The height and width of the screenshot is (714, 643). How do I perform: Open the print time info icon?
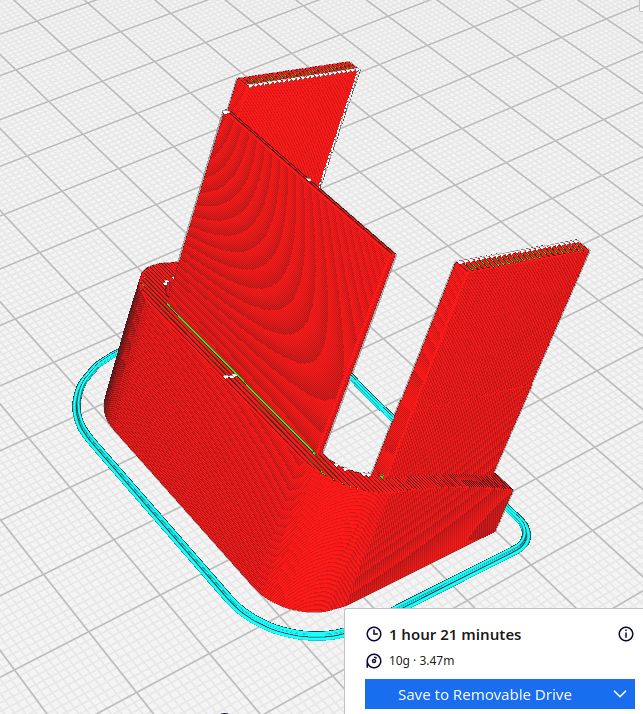[626, 634]
